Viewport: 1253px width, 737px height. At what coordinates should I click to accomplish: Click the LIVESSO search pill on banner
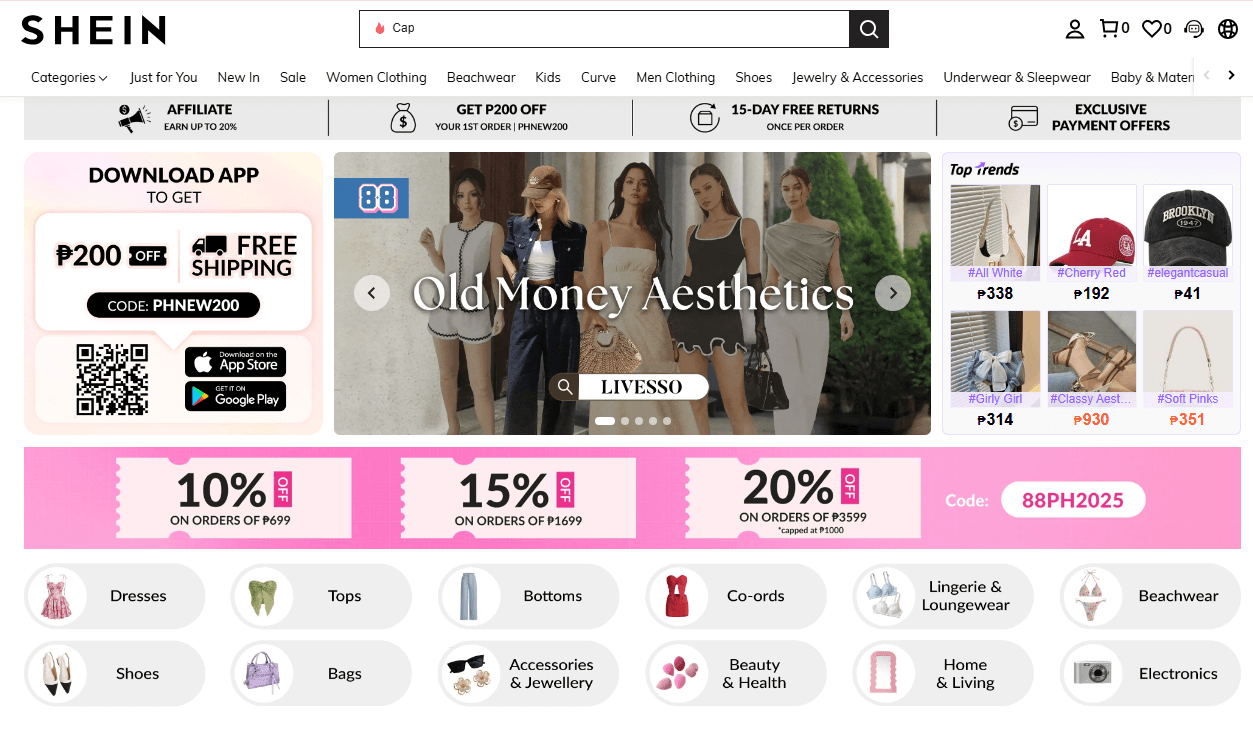pyautogui.click(x=629, y=387)
